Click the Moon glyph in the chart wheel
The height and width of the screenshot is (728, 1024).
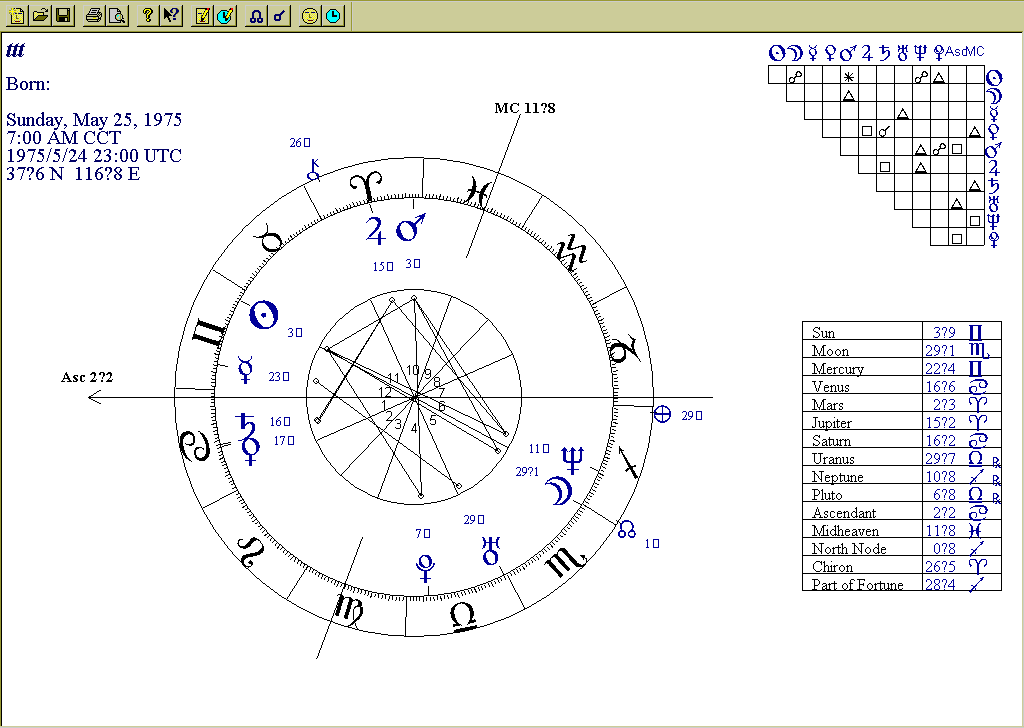point(556,489)
